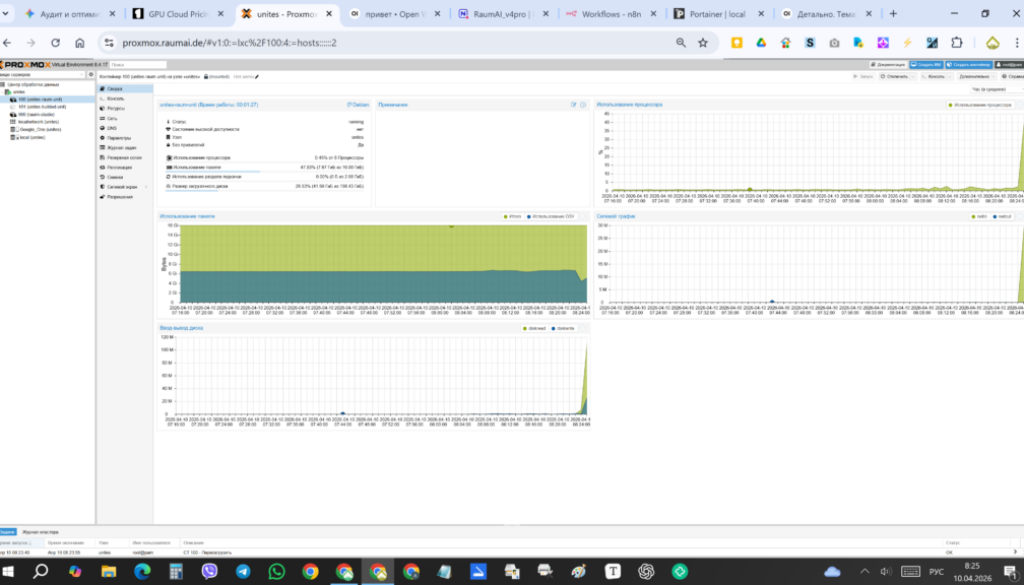The width and height of the screenshot is (1024, 585).
Task: Toggle the netin series in network traffic legend
Action: (x=979, y=217)
